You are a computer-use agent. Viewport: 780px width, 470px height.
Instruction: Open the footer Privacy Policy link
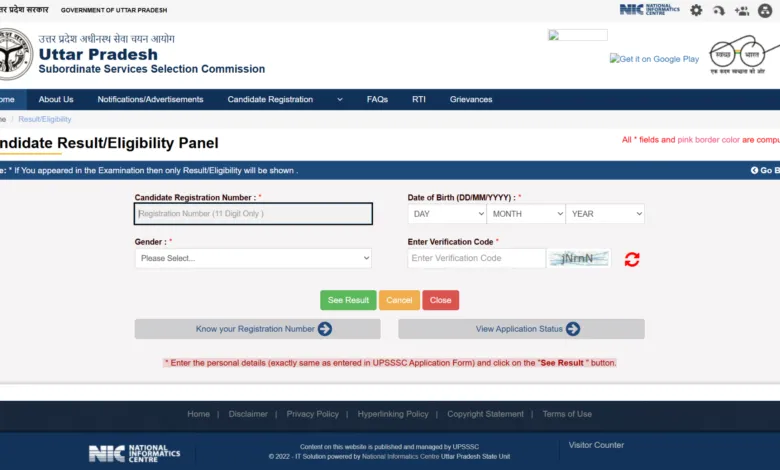coord(312,414)
